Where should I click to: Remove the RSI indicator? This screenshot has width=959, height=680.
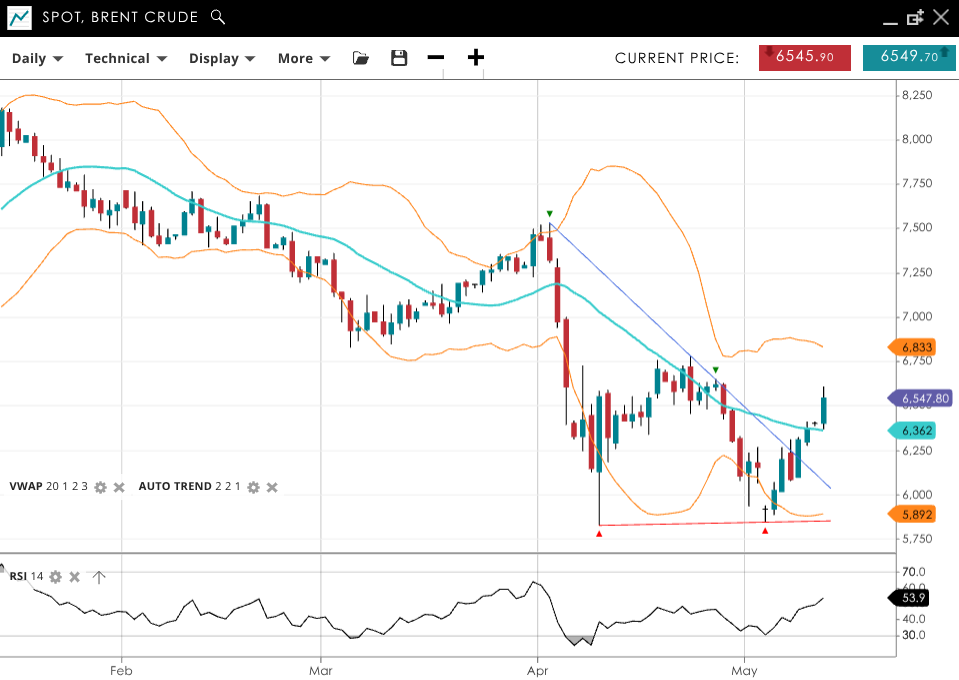75,576
